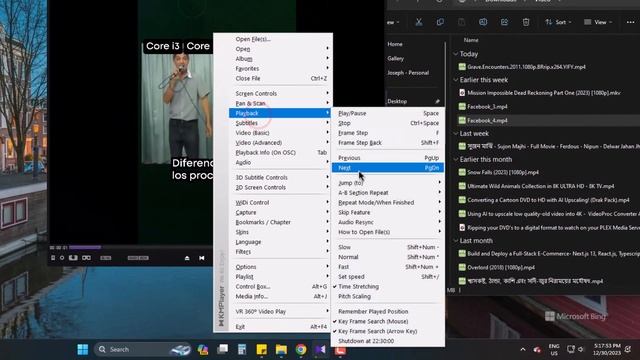Expand Repeat Mode/When Finished submenu
The image size is (640, 360).
click(x=388, y=202)
